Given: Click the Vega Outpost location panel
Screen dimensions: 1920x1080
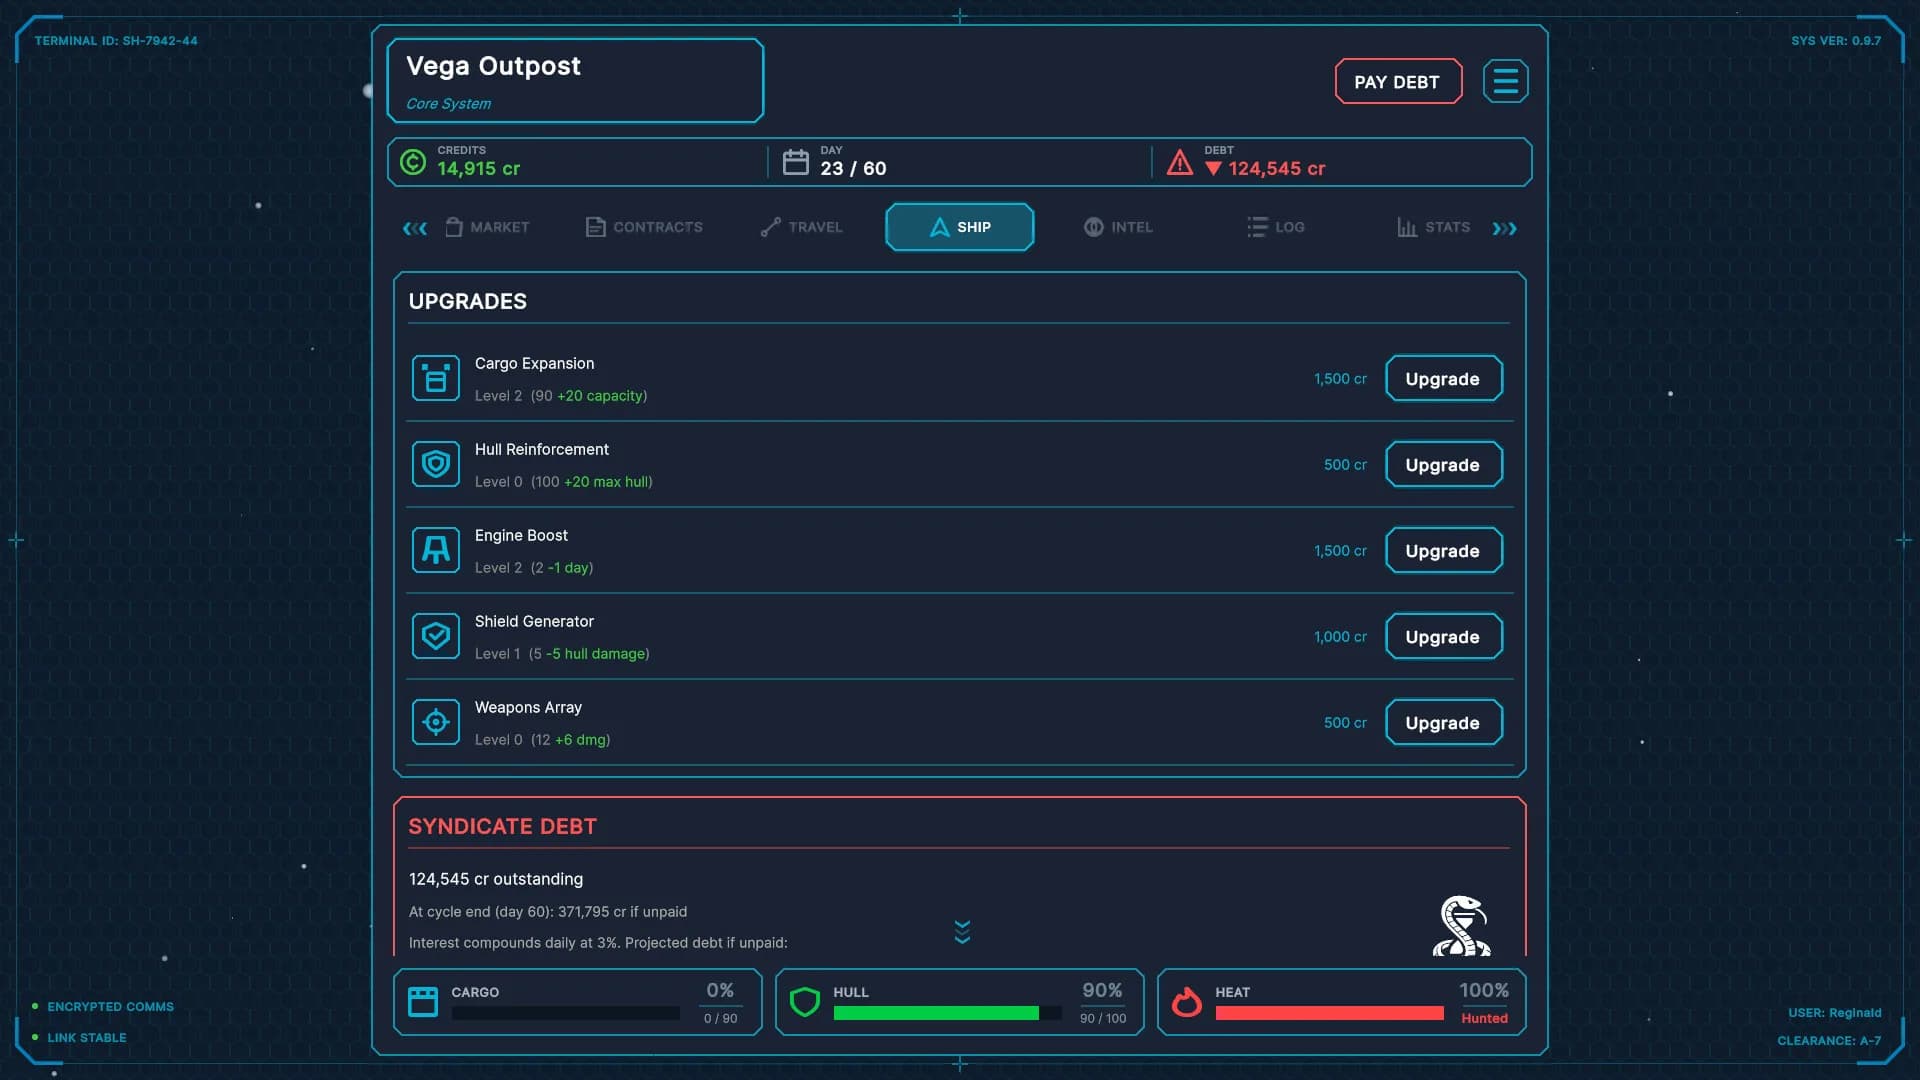Looking at the screenshot, I should coord(575,81).
